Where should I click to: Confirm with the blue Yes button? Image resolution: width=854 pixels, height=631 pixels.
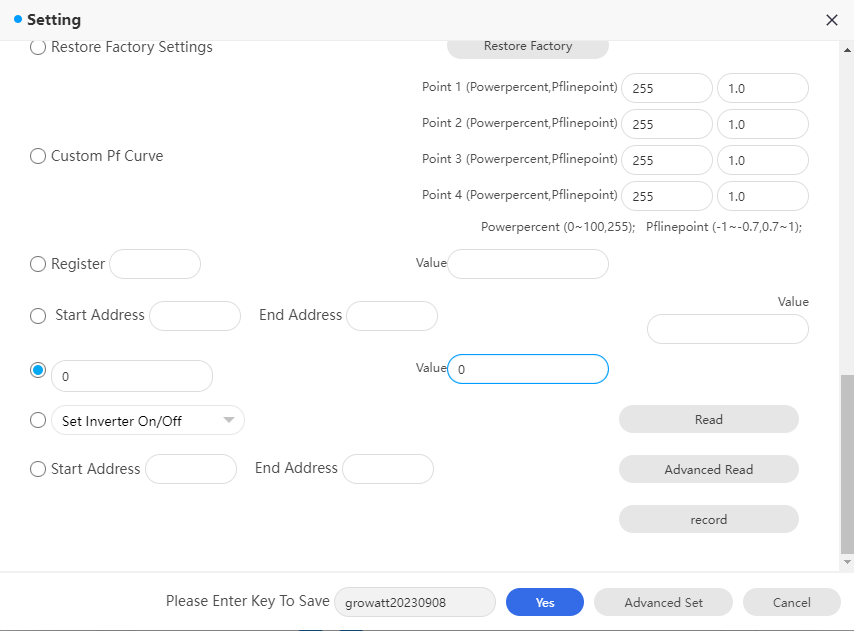pyautogui.click(x=544, y=602)
